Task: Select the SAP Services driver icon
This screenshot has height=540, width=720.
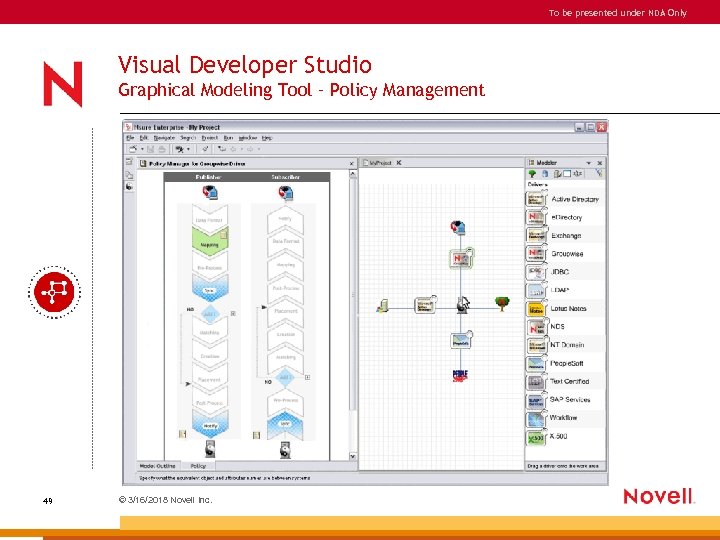Action: pos(535,400)
